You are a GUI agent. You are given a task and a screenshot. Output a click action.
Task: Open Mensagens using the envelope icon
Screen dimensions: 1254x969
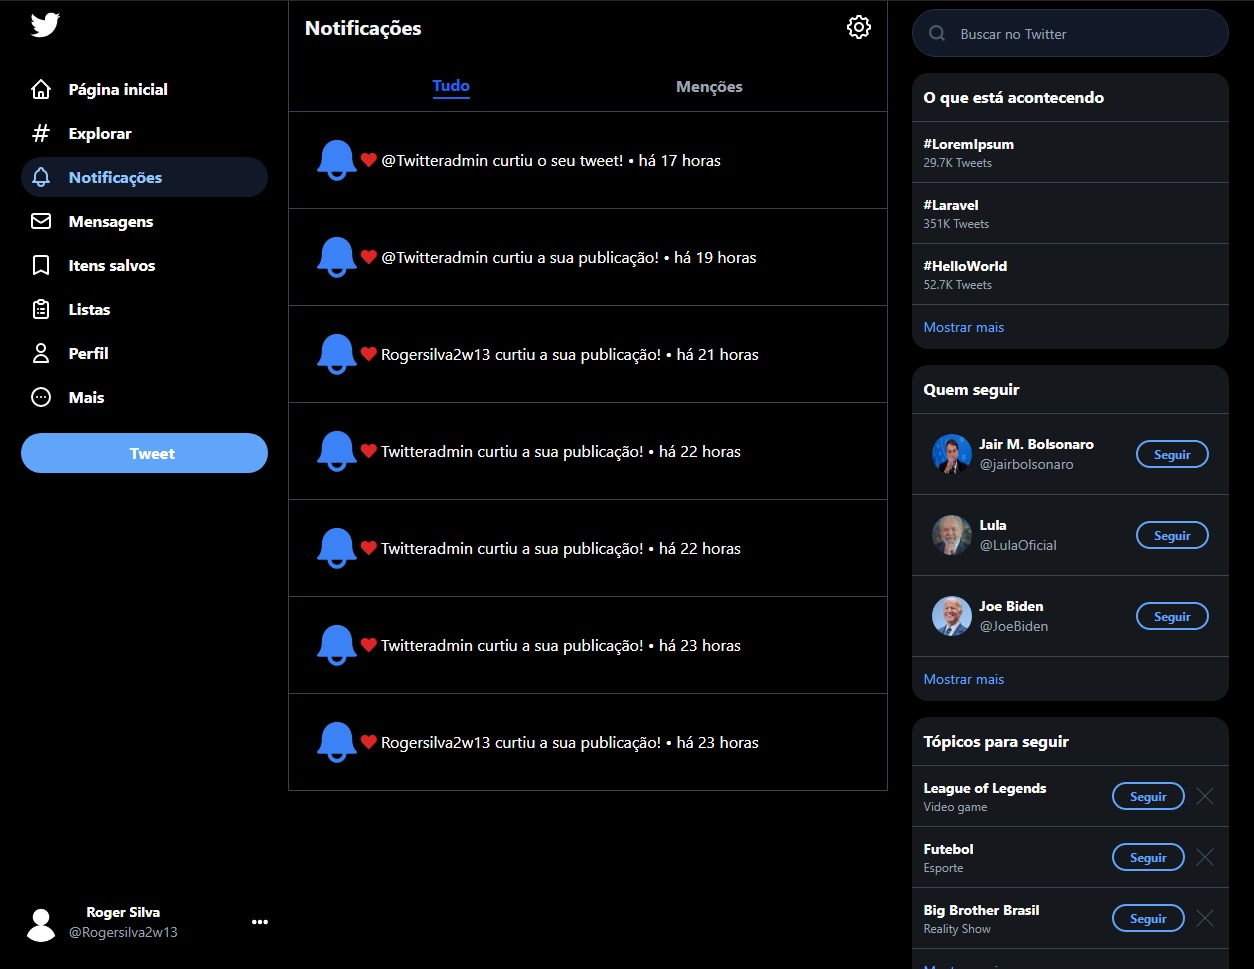(x=40, y=221)
